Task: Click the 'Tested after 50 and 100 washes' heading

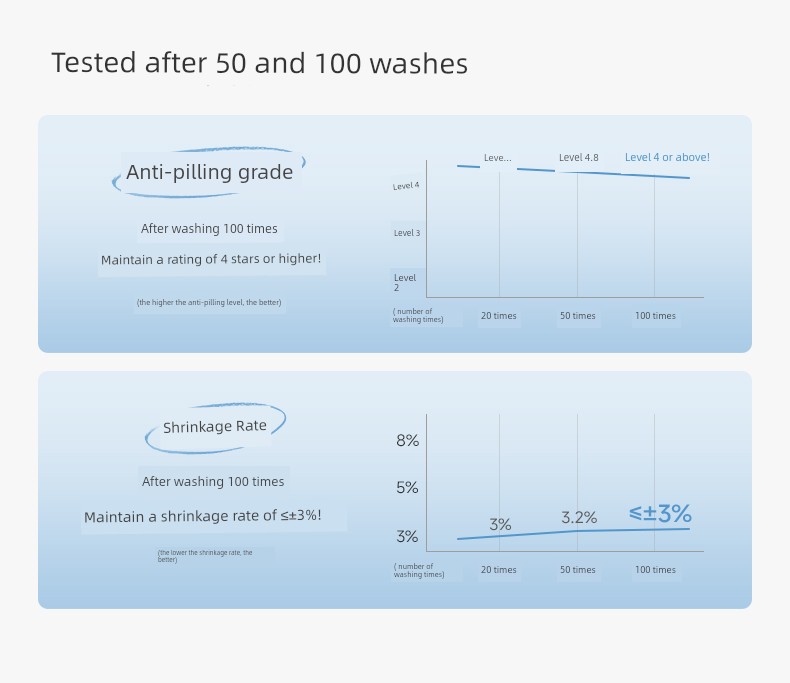Action: [x=259, y=63]
